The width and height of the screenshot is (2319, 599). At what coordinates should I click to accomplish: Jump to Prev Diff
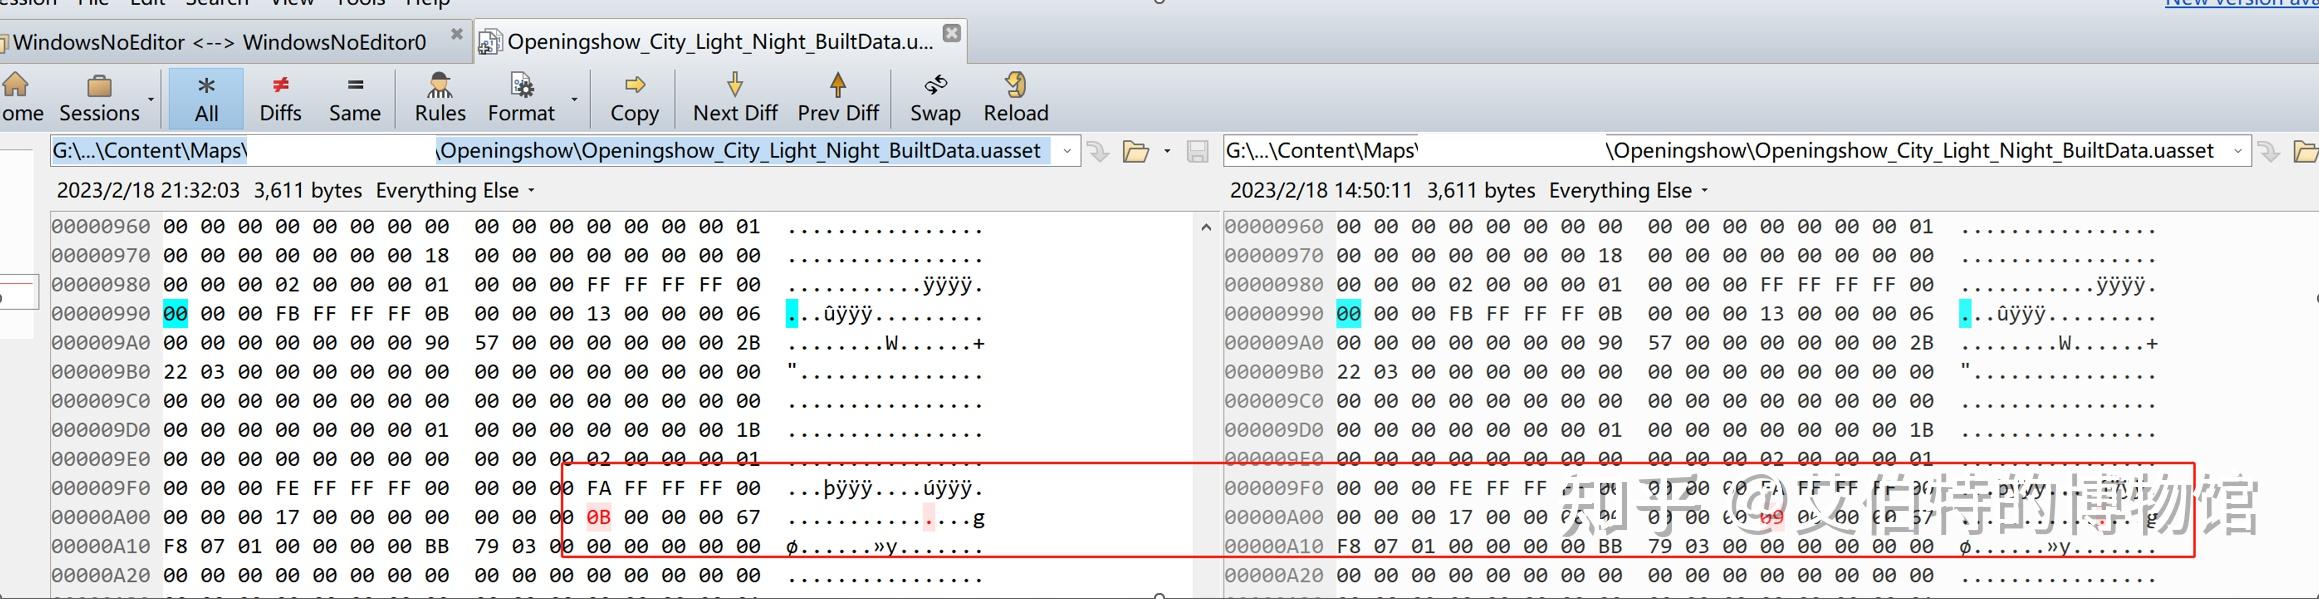838,98
